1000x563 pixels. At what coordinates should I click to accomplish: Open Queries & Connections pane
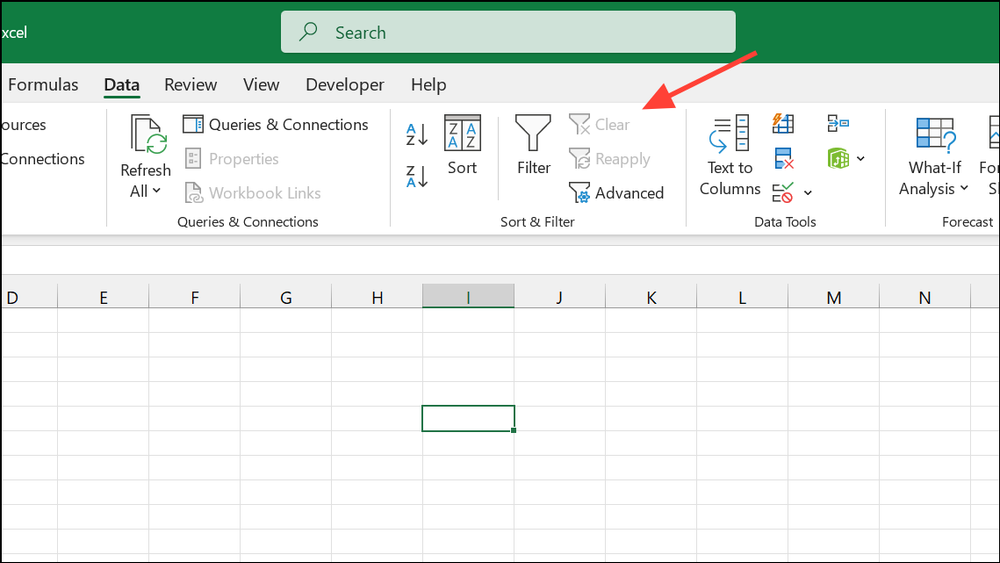[276, 124]
